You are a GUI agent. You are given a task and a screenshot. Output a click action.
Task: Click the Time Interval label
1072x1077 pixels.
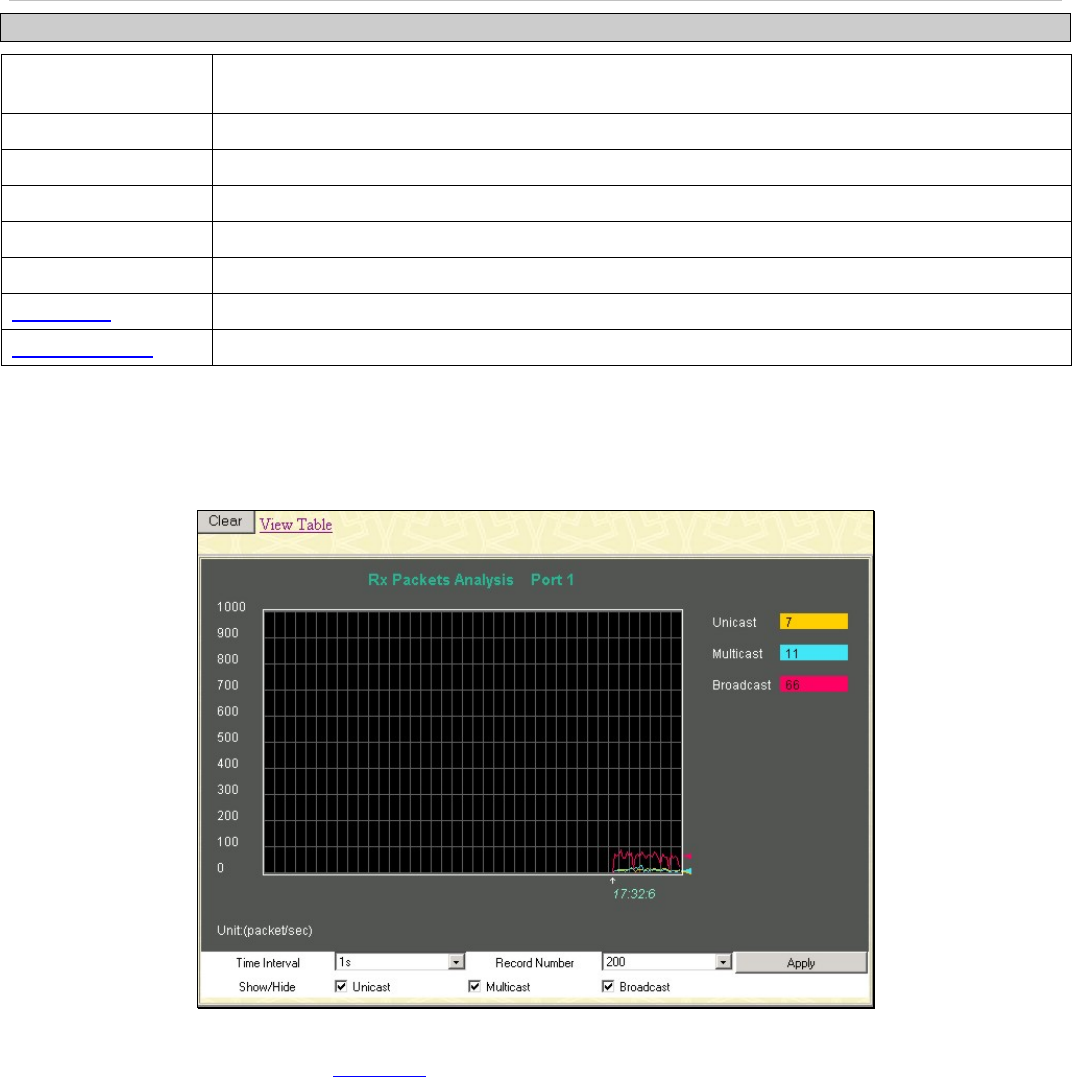[268, 963]
